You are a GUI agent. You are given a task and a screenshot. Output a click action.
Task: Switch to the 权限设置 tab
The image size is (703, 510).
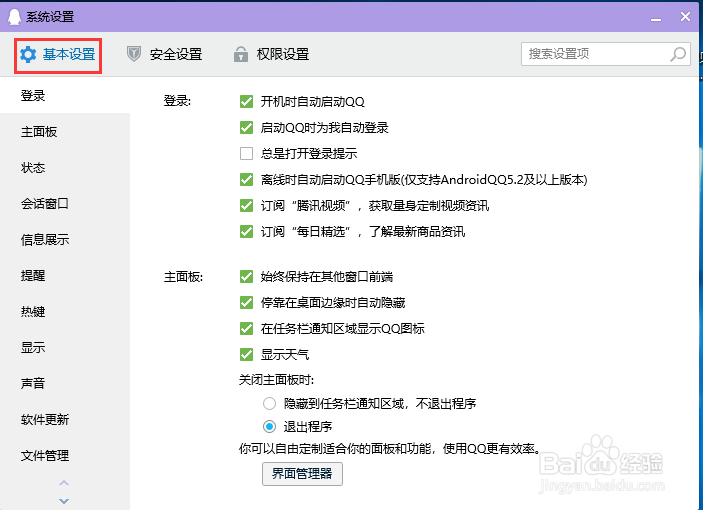click(271, 55)
